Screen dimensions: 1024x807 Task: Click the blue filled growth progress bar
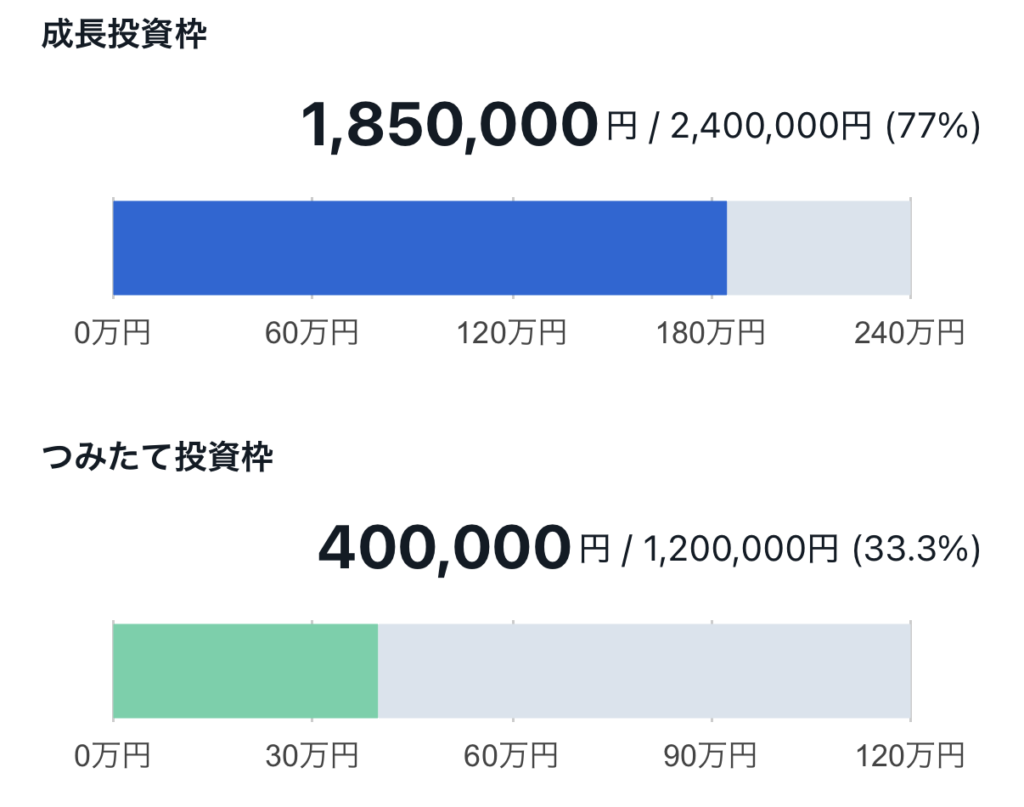coord(419,247)
